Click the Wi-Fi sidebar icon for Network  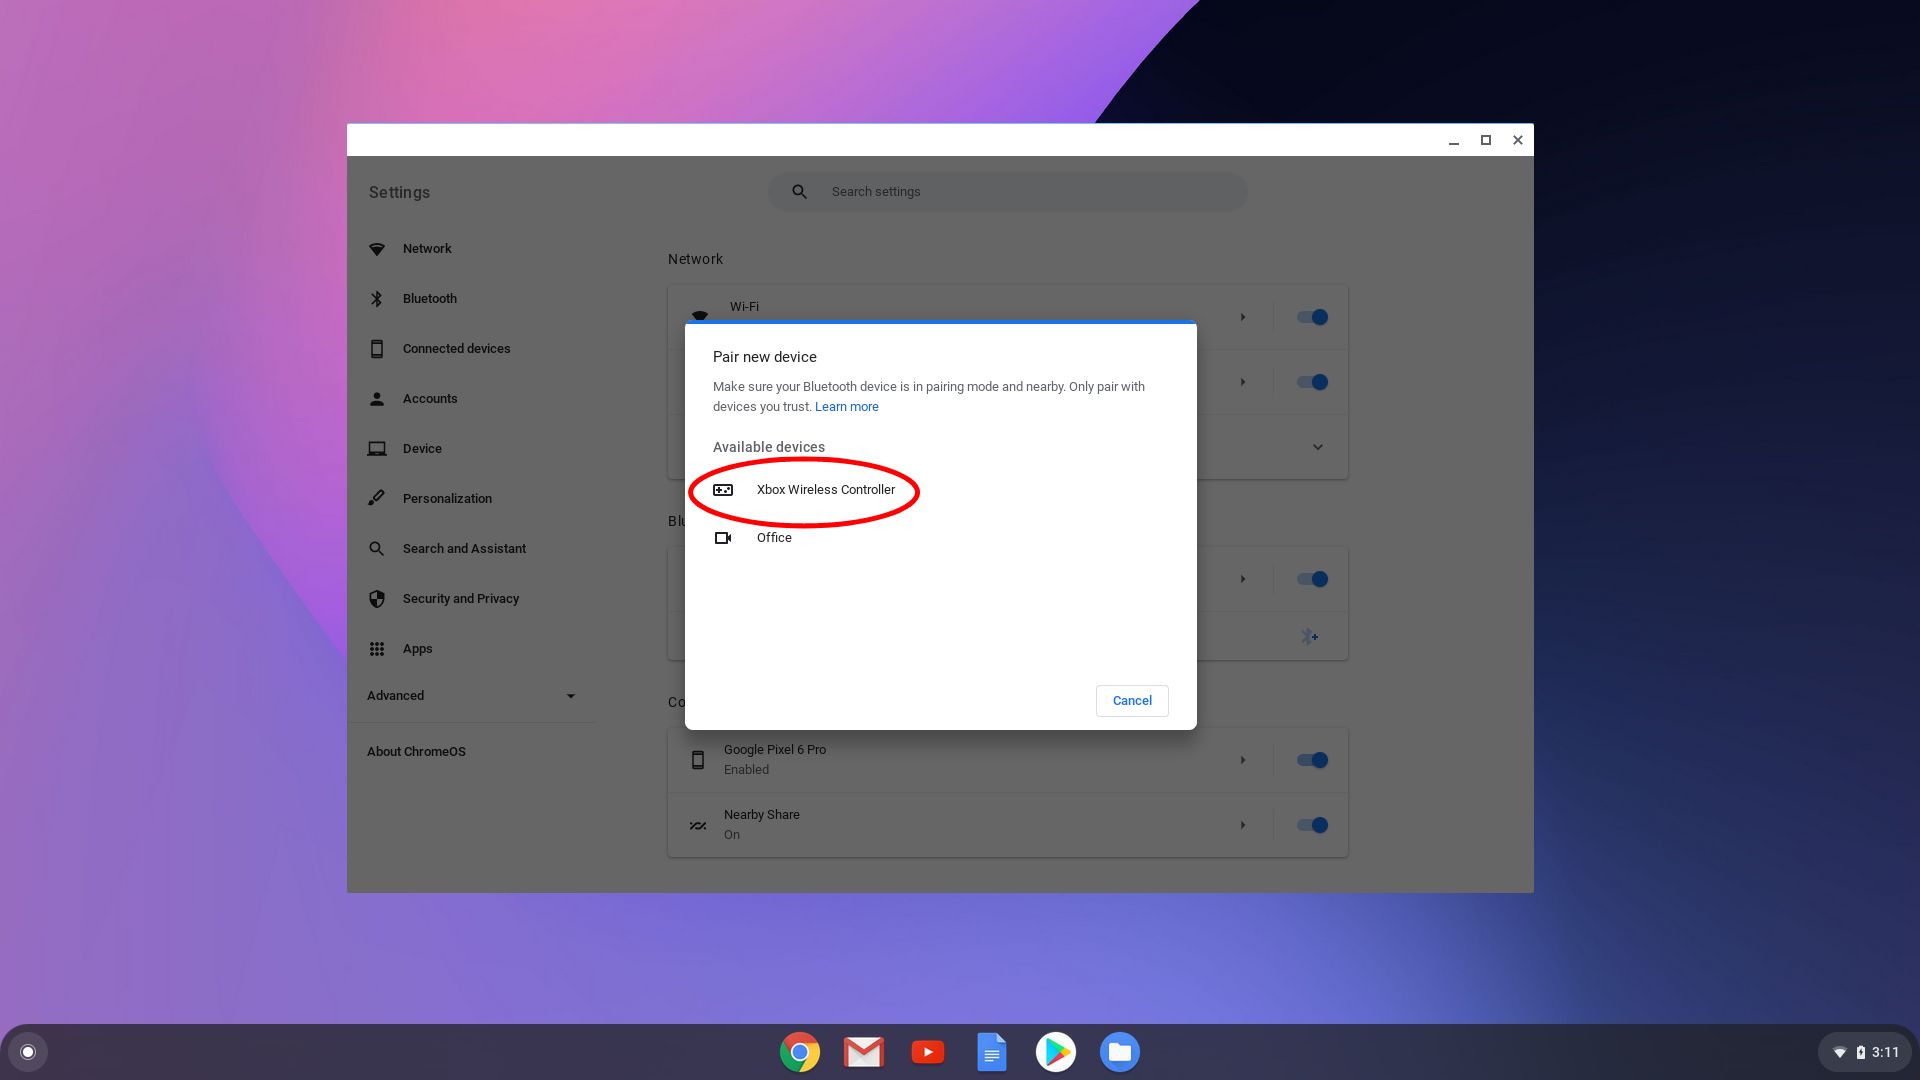377,249
